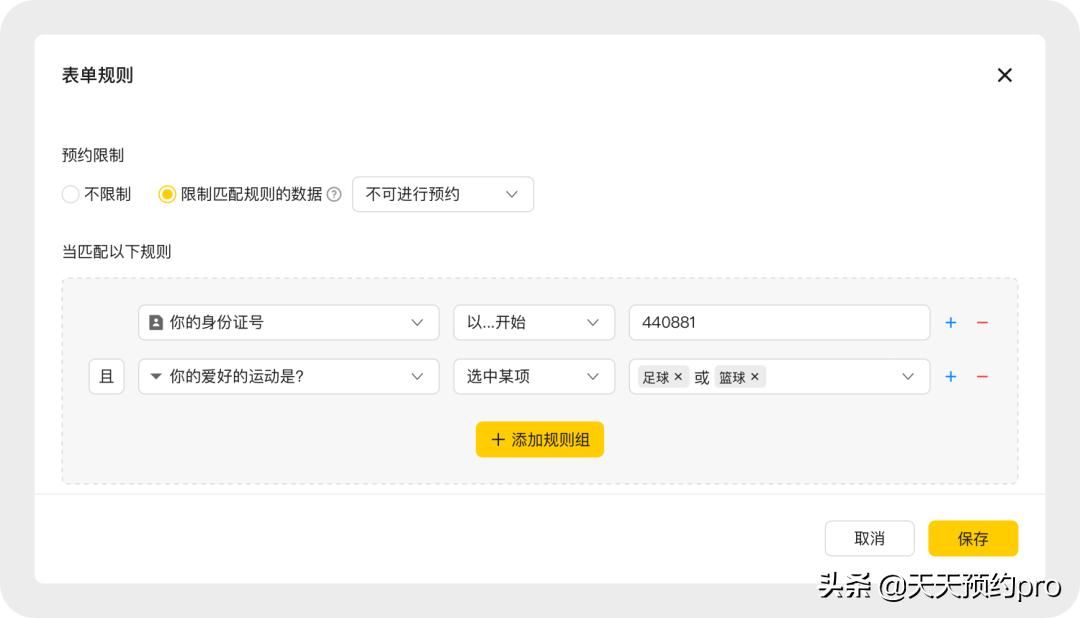The width and height of the screenshot is (1080, 618).
Task: Open the 你的身份证号 field selector dropdown
Action: [288, 322]
